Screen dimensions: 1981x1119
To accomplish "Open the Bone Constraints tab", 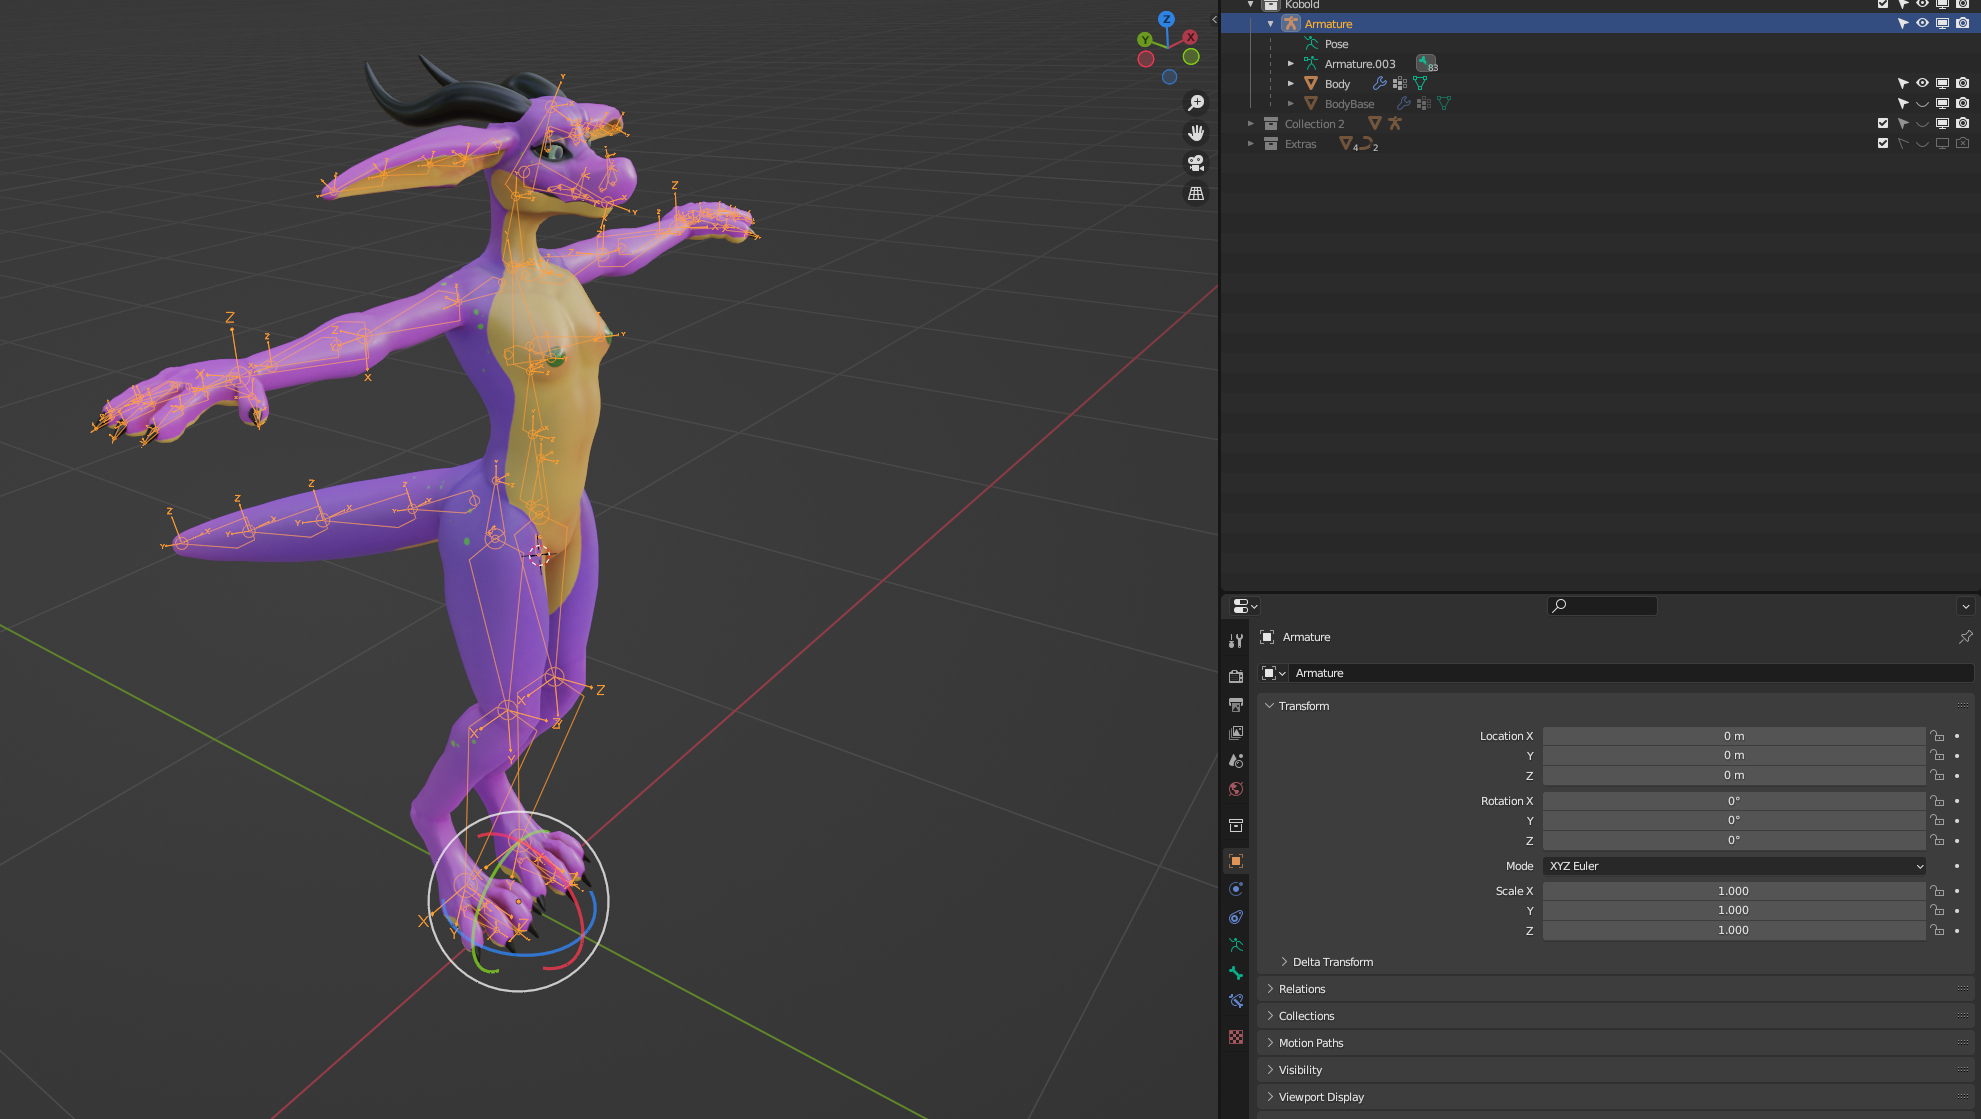I will (x=1236, y=1001).
